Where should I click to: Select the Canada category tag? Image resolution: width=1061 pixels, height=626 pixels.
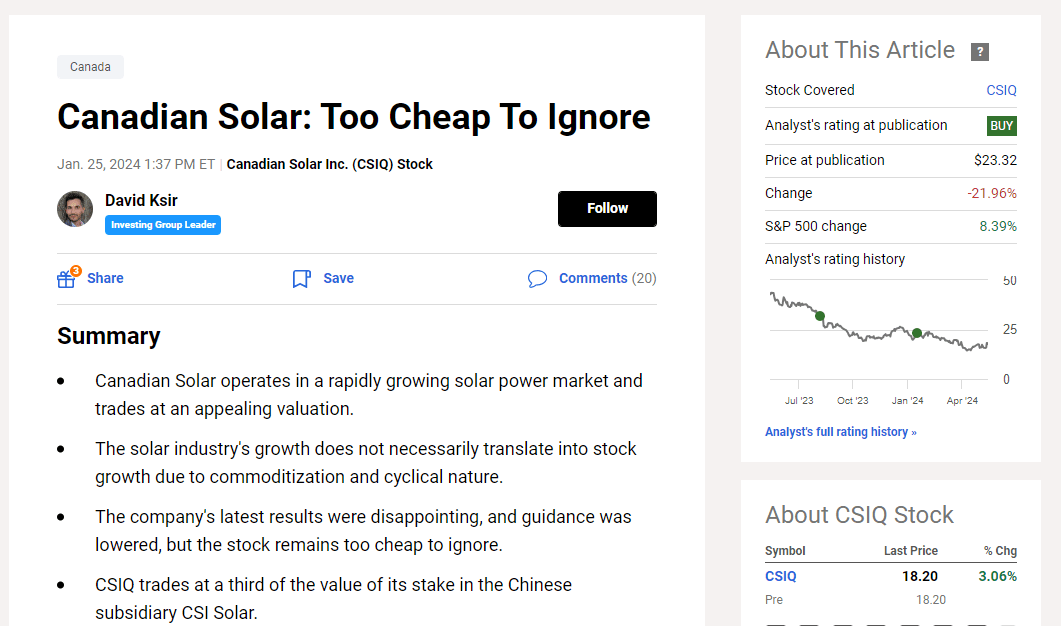click(90, 66)
